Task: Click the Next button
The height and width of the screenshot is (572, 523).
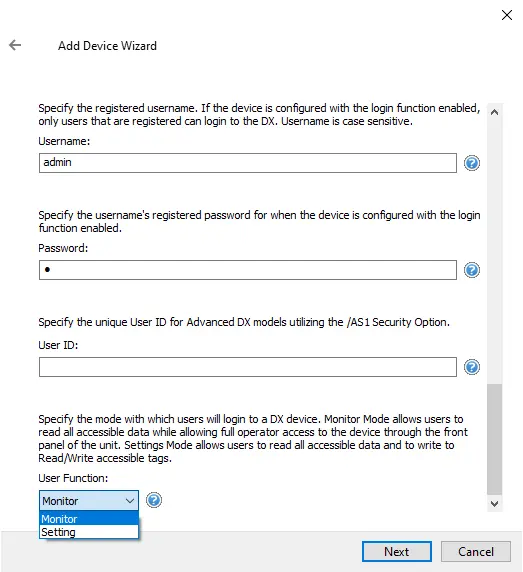Action: 396,552
